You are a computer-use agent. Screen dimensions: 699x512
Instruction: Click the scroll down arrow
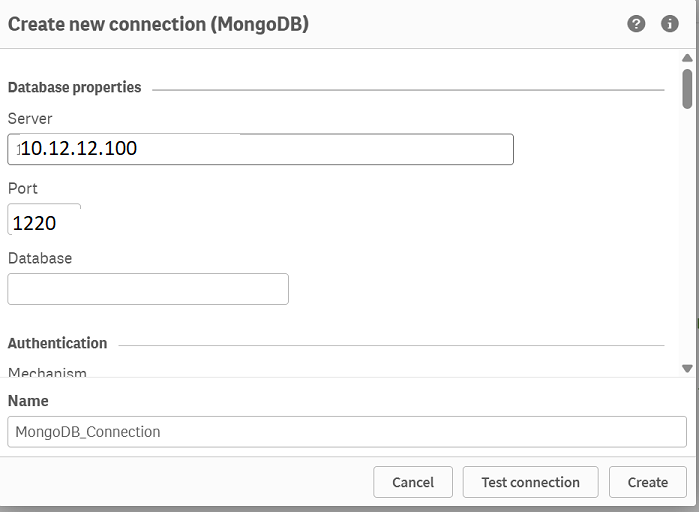pyautogui.click(x=687, y=369)
